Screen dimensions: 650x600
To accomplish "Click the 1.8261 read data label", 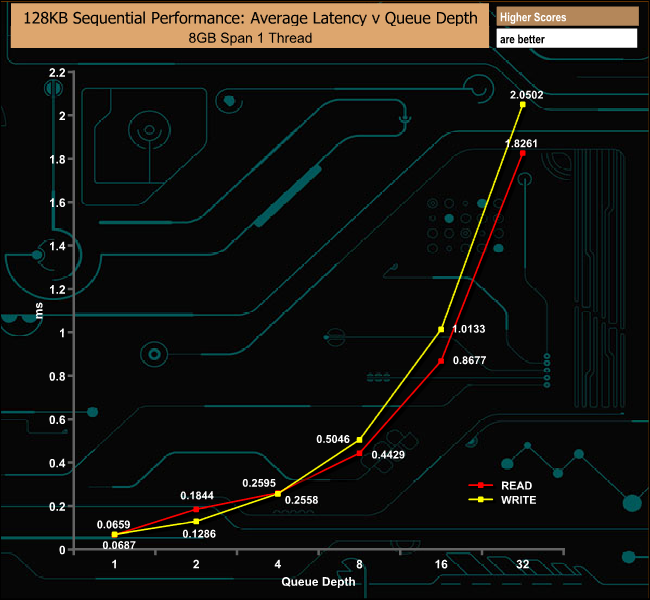I will [x=521, y=143].
